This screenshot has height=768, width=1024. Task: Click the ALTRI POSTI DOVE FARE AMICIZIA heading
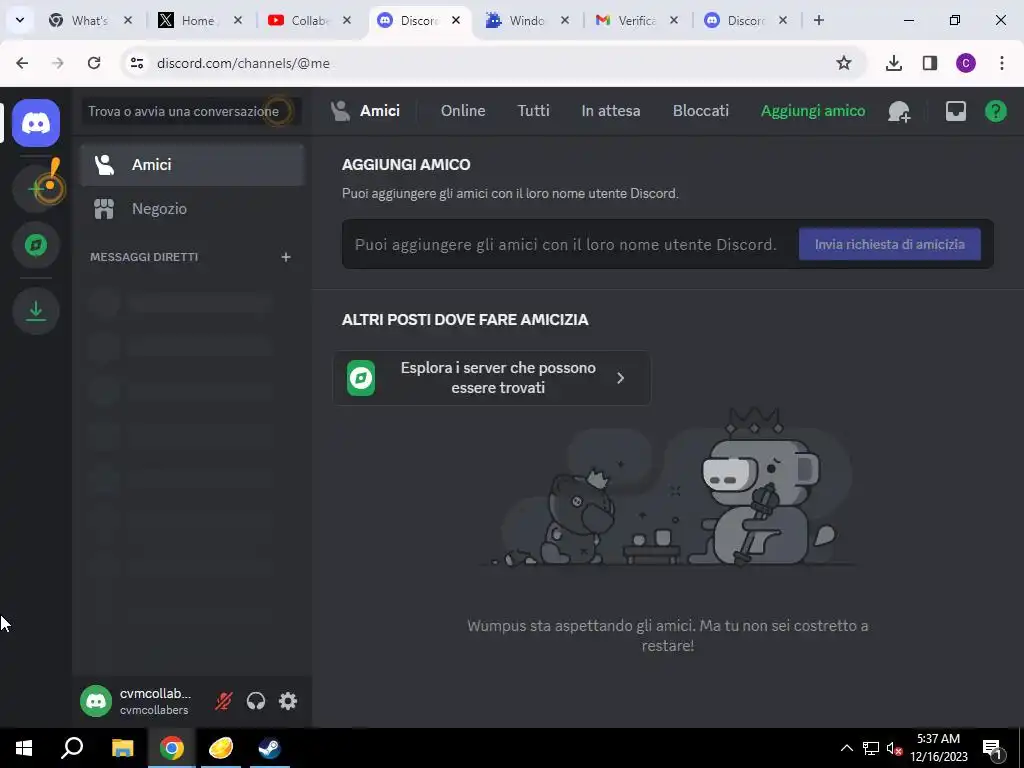pyautogui.click(x=465, y=320)
